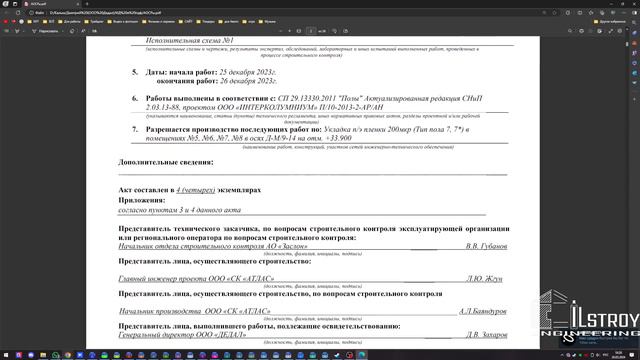Click 'согласно пунктам 3 и 4 данного акта'
This screenshot has width=640, height=360.
click(x=180, y=210)
